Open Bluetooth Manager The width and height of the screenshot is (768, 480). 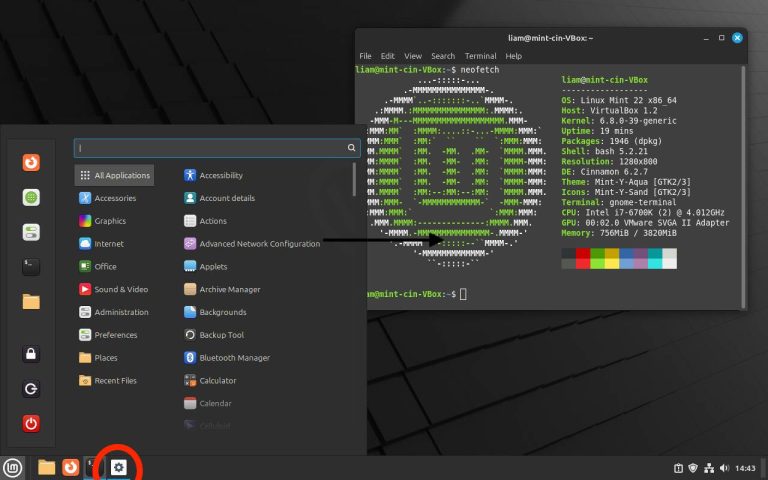pos(227,358)
